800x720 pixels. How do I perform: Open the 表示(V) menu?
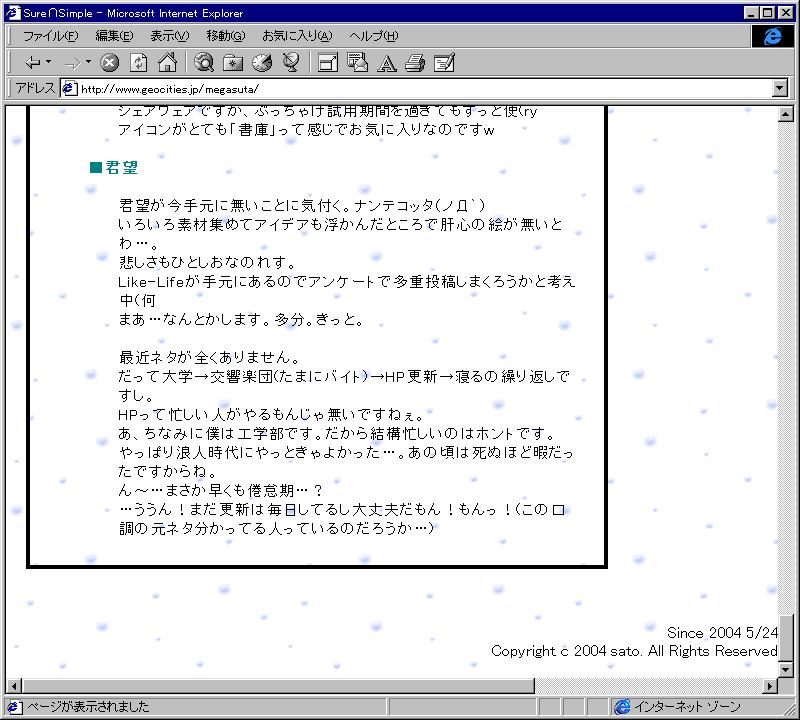(x=169, y=36)
